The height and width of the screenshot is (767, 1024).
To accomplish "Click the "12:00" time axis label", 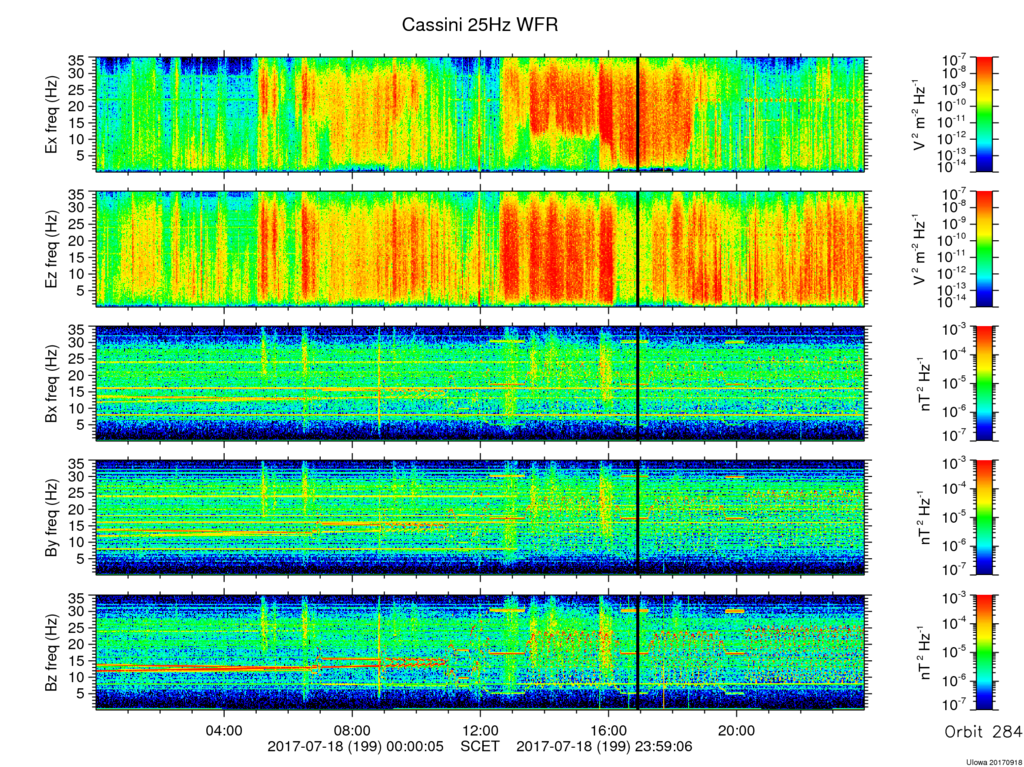I will [481, 728].
